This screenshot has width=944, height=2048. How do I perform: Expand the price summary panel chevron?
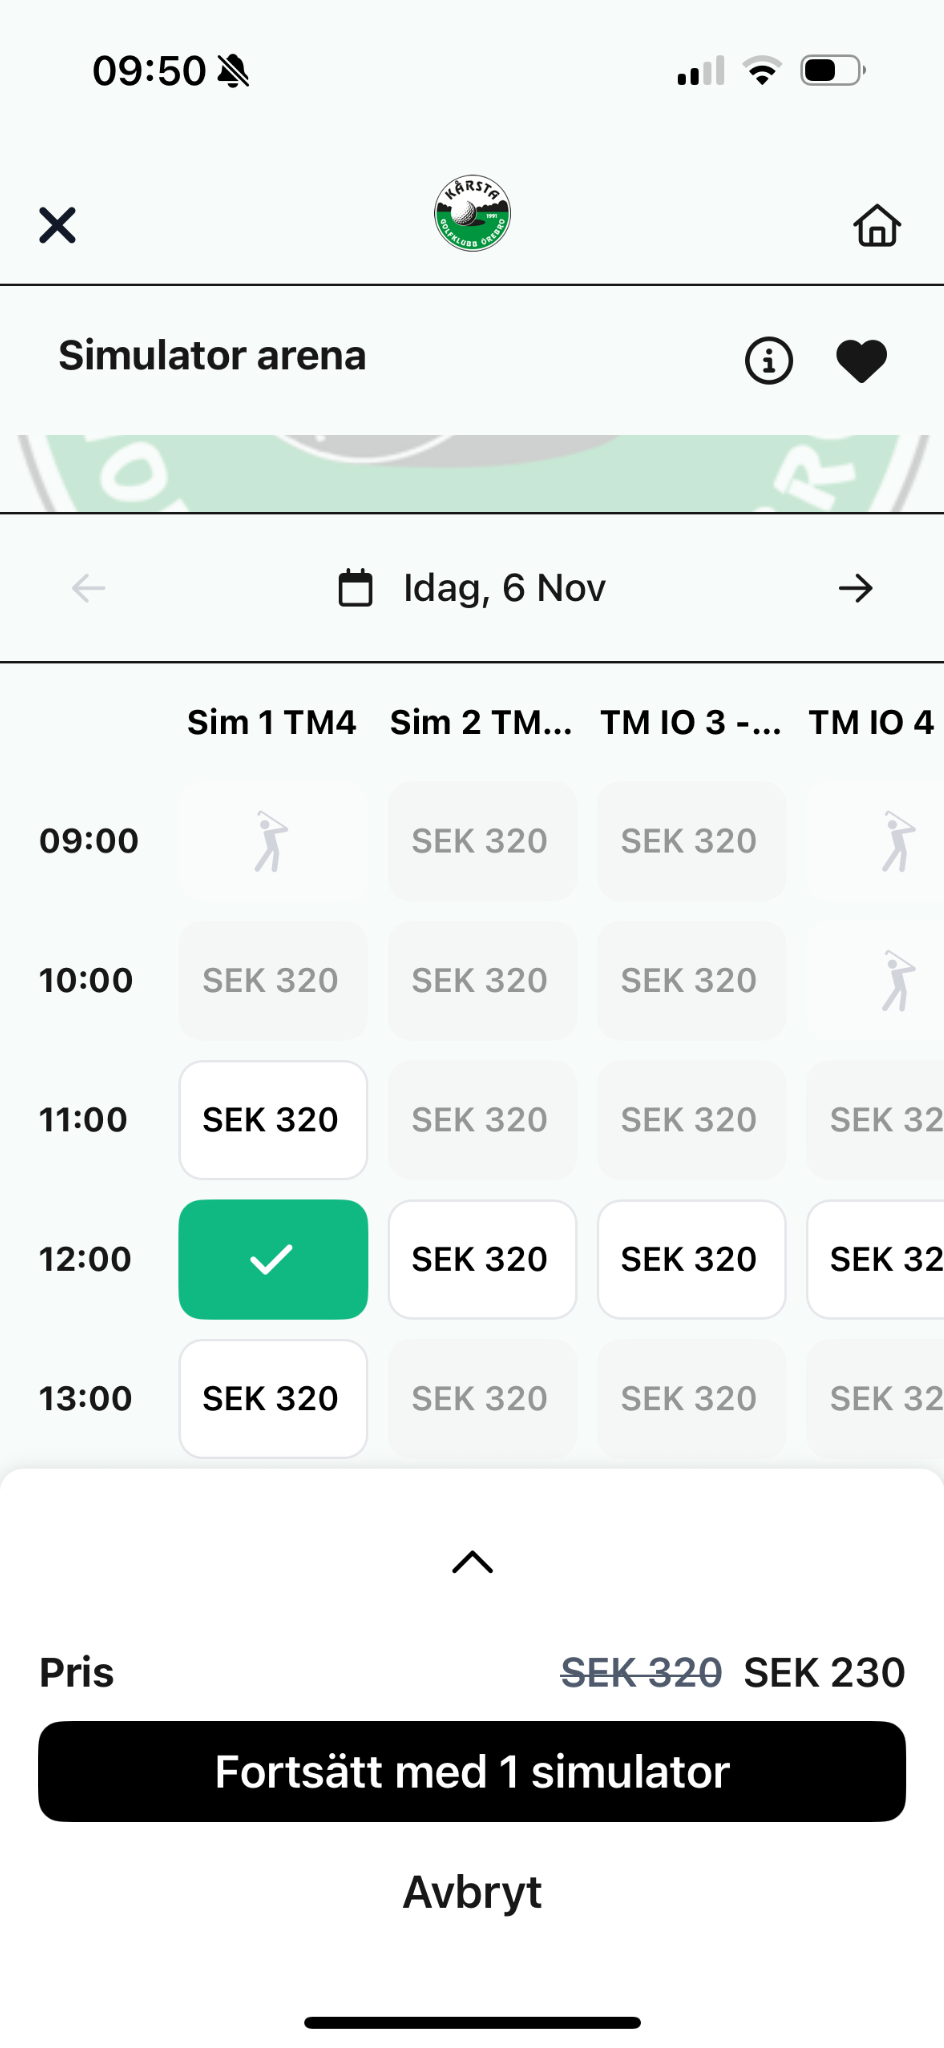tap(472, 1562)
